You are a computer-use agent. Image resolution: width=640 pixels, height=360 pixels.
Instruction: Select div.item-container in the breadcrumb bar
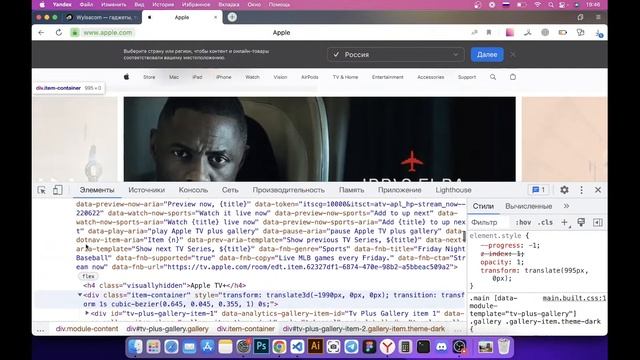246,329
